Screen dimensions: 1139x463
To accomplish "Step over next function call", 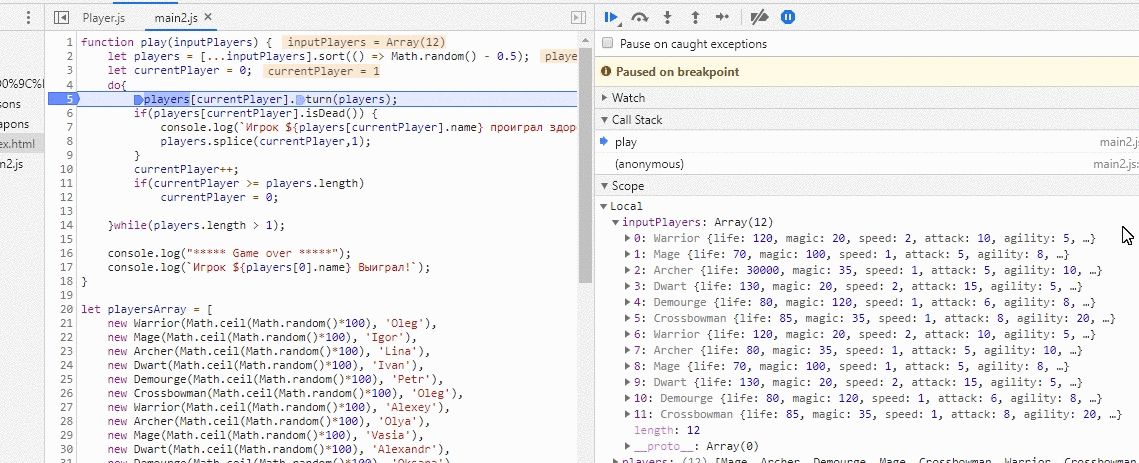I will [x=640, y=17].
